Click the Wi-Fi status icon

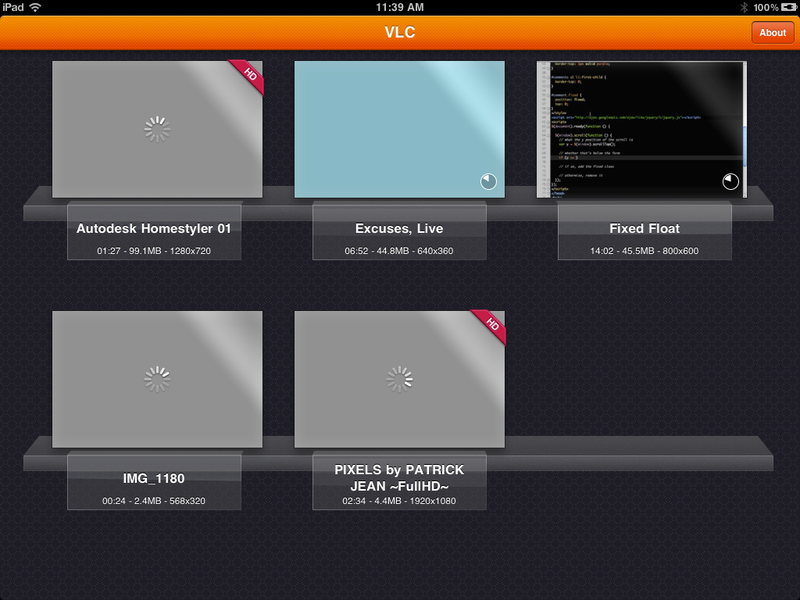35,7
